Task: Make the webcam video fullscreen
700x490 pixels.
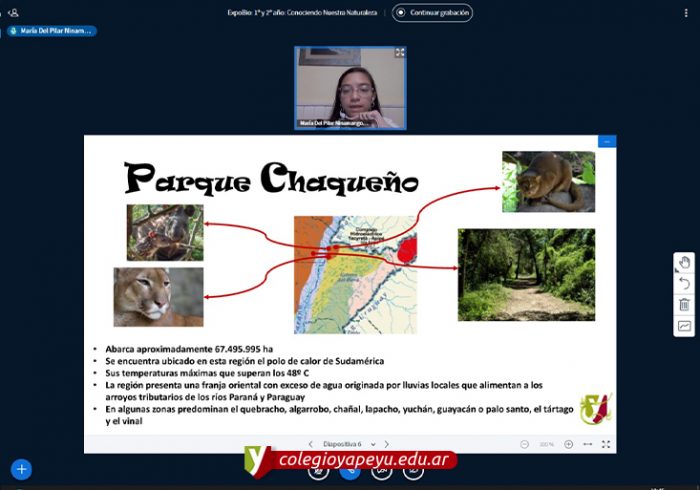Action: [399, 53]
